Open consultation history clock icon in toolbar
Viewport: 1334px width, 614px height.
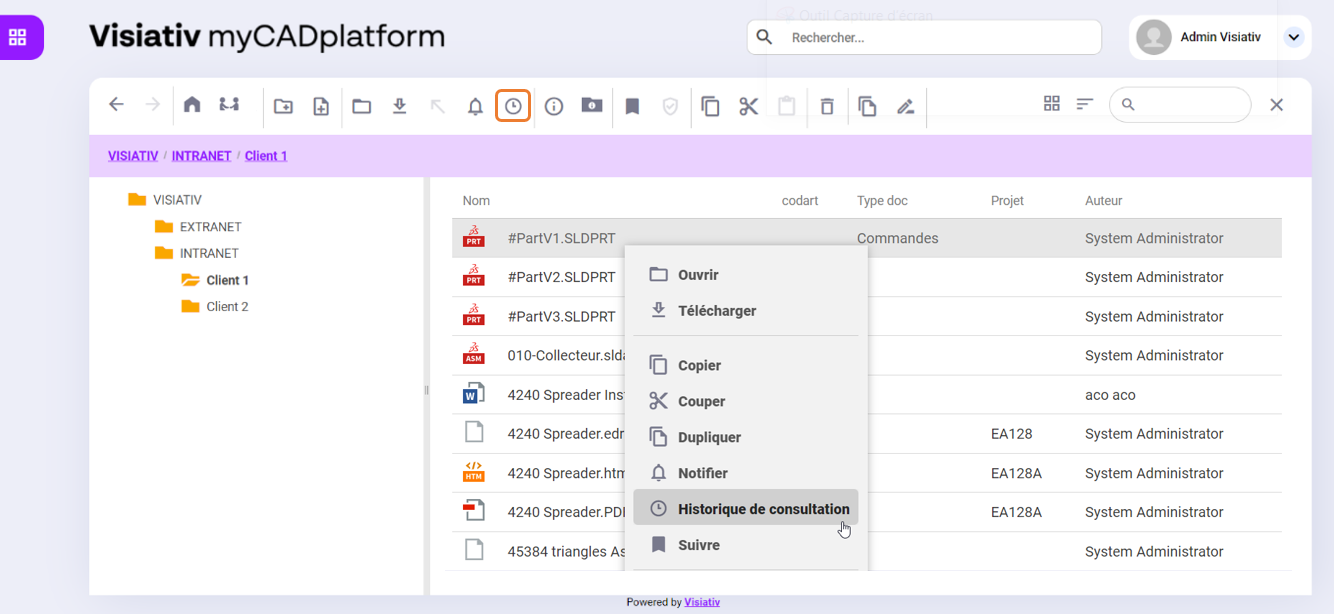click(x=513, y=106)
